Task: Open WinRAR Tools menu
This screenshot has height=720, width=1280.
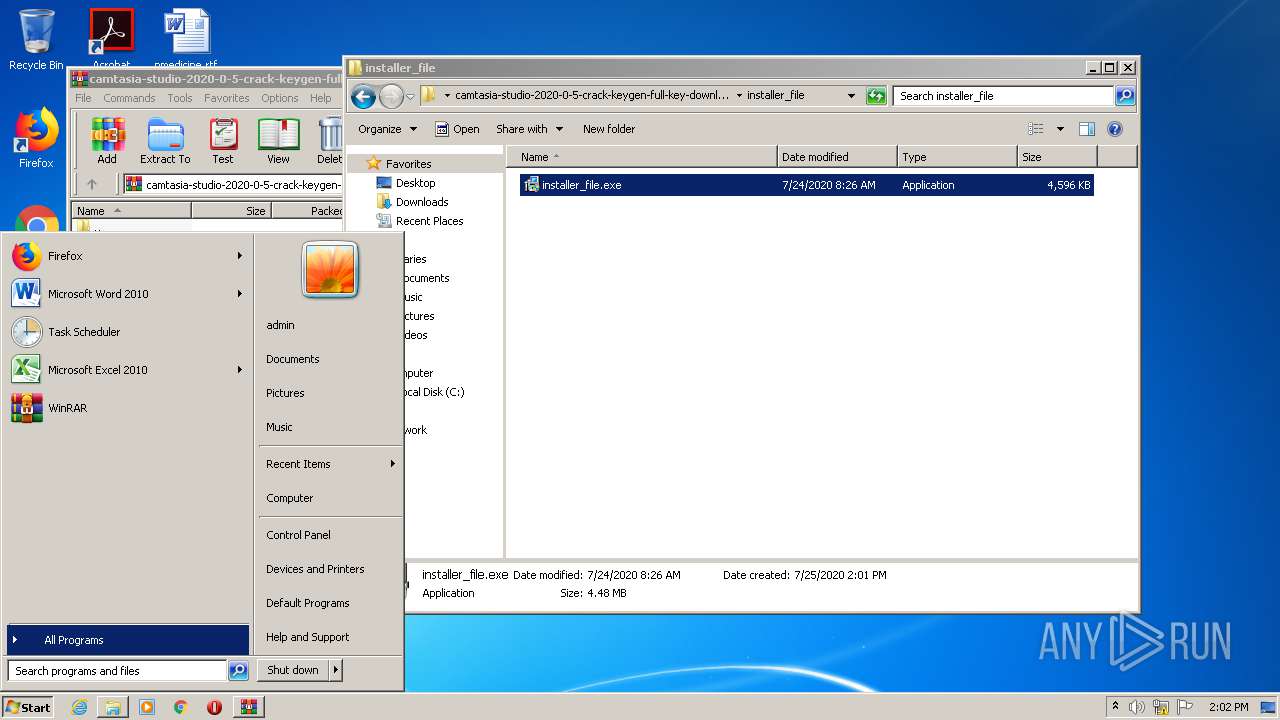Action: [x=180, y=98]
